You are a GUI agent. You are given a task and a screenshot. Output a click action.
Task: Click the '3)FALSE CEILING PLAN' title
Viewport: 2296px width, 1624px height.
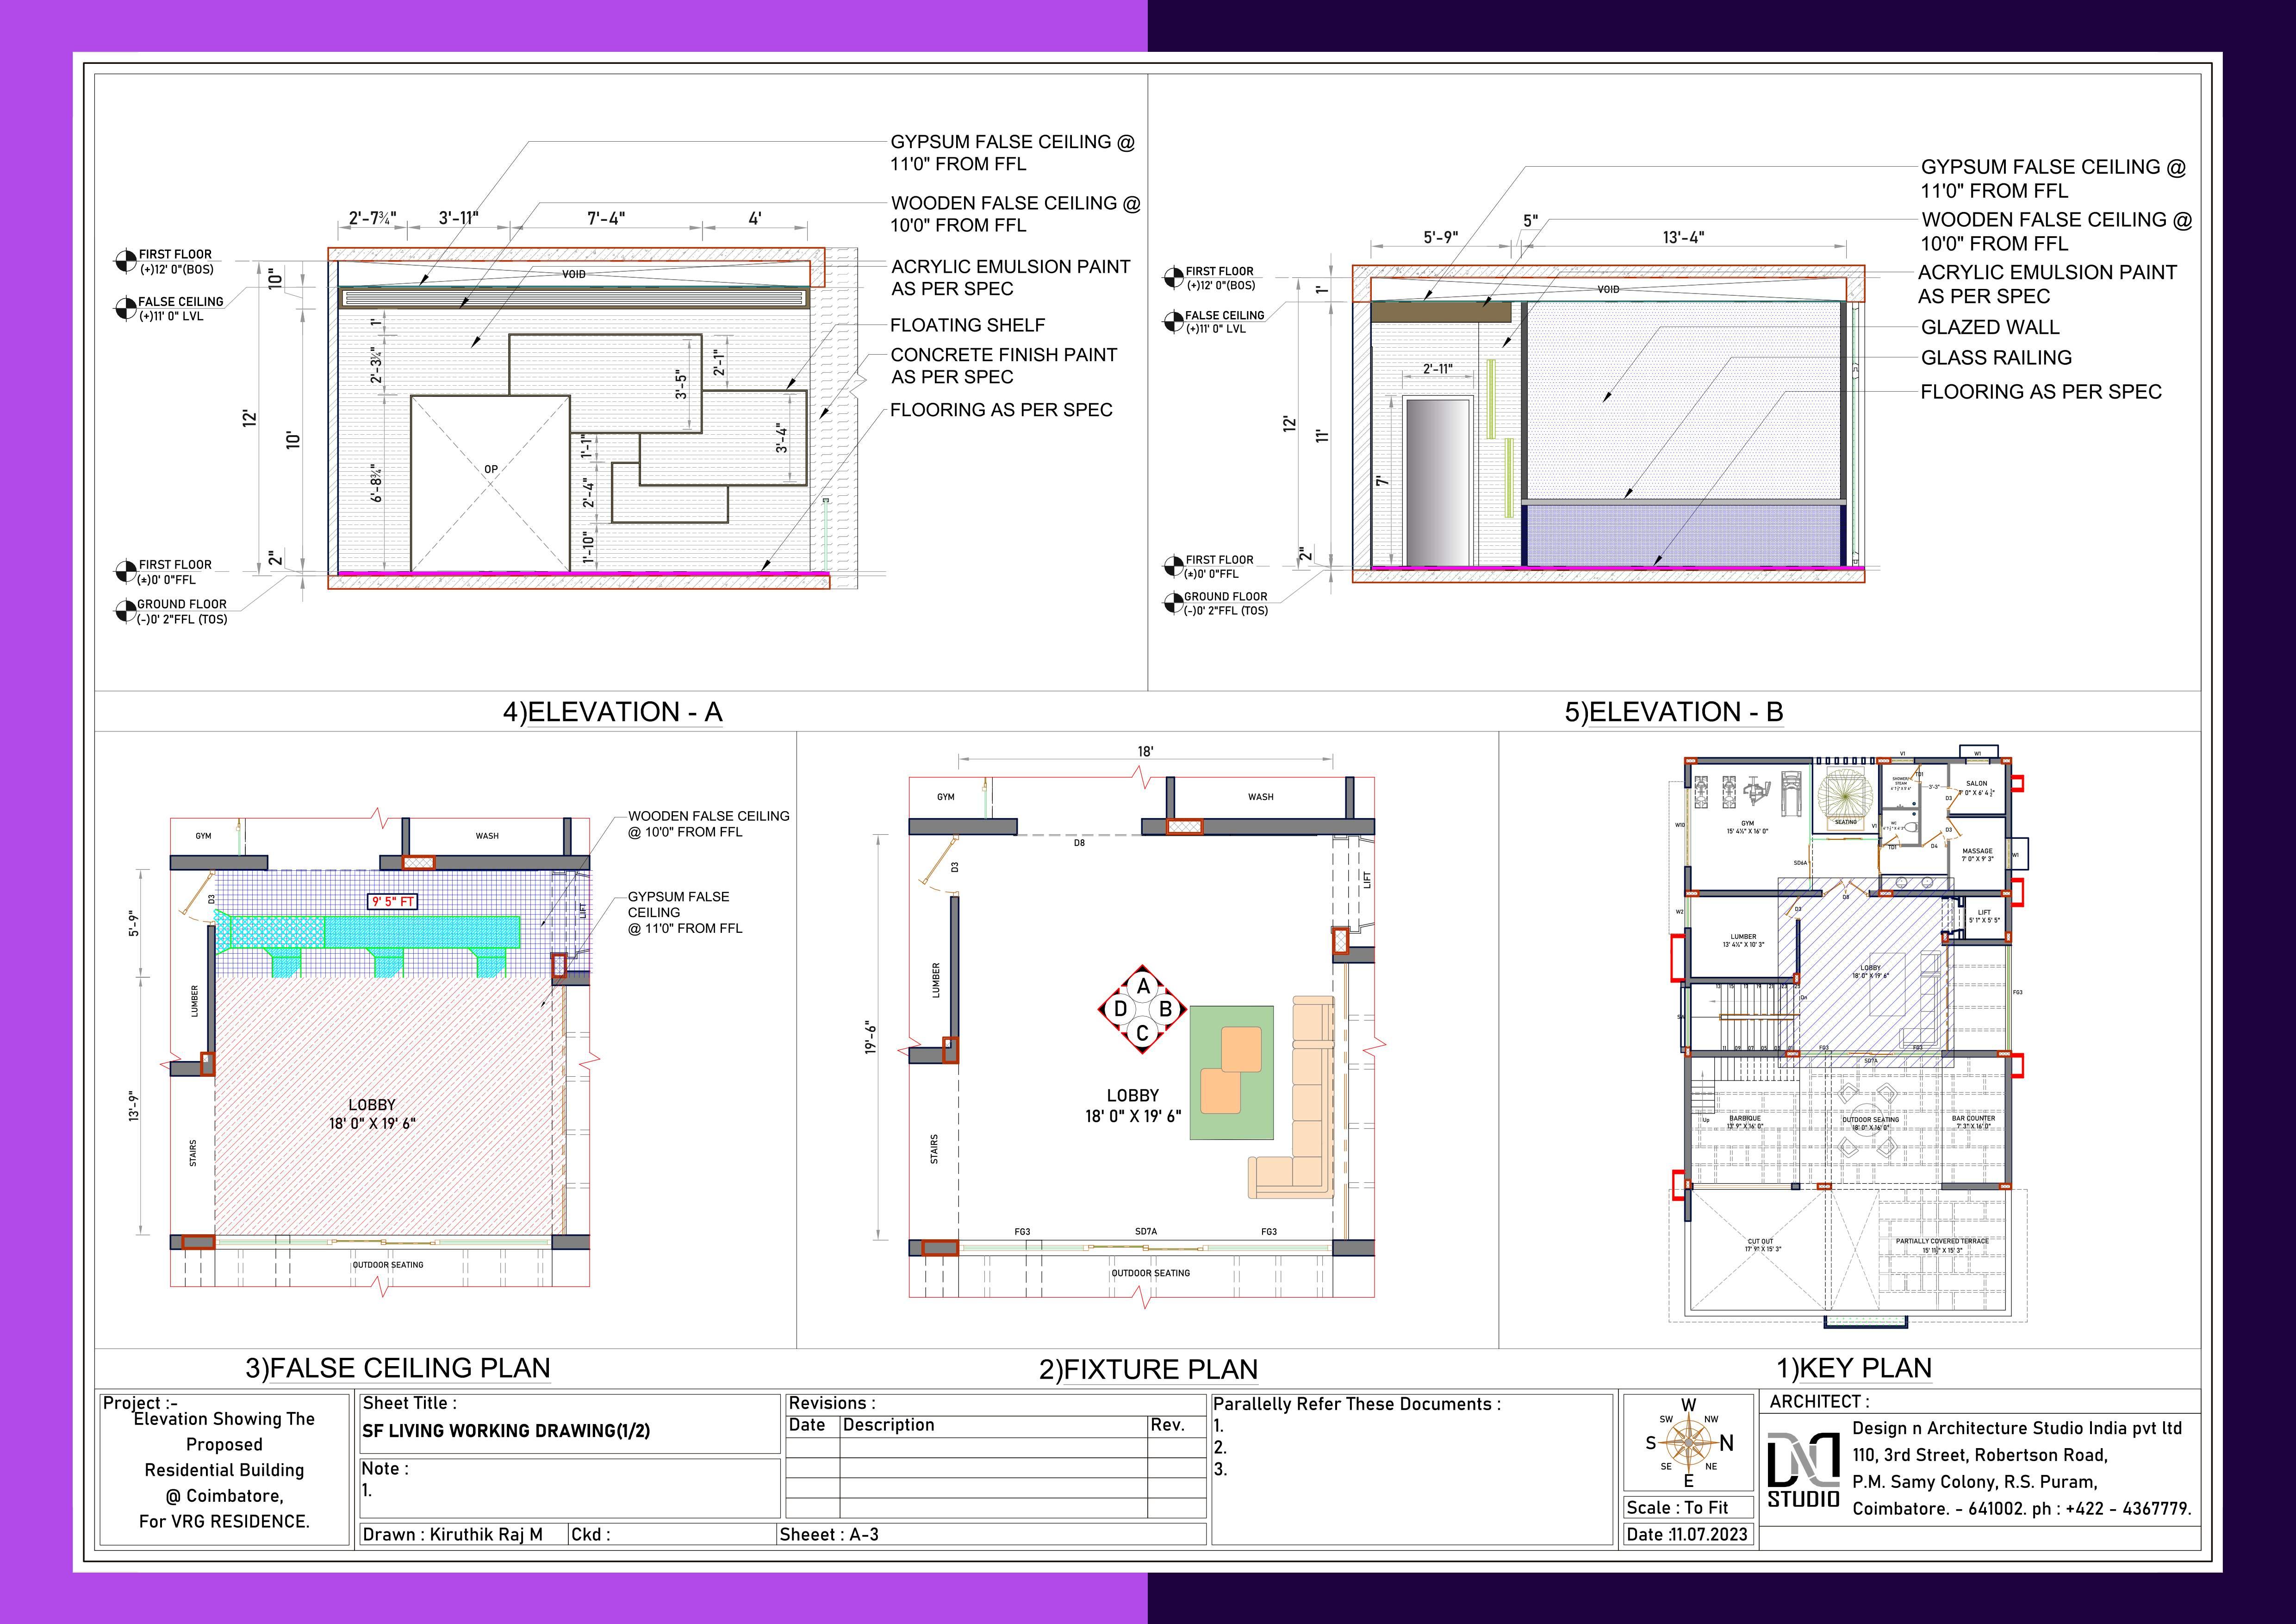pyautogui.click(x=398, y=1368)
